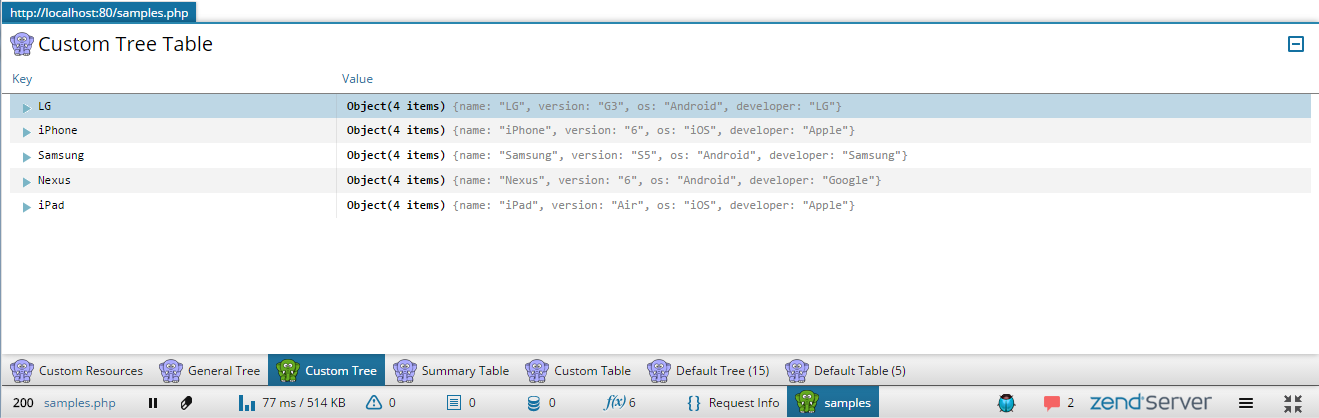Image resolution: width=1319 pixels, height=418 pixels.
Task: Click the 200 status code
Action: click(x=24, y=403)
